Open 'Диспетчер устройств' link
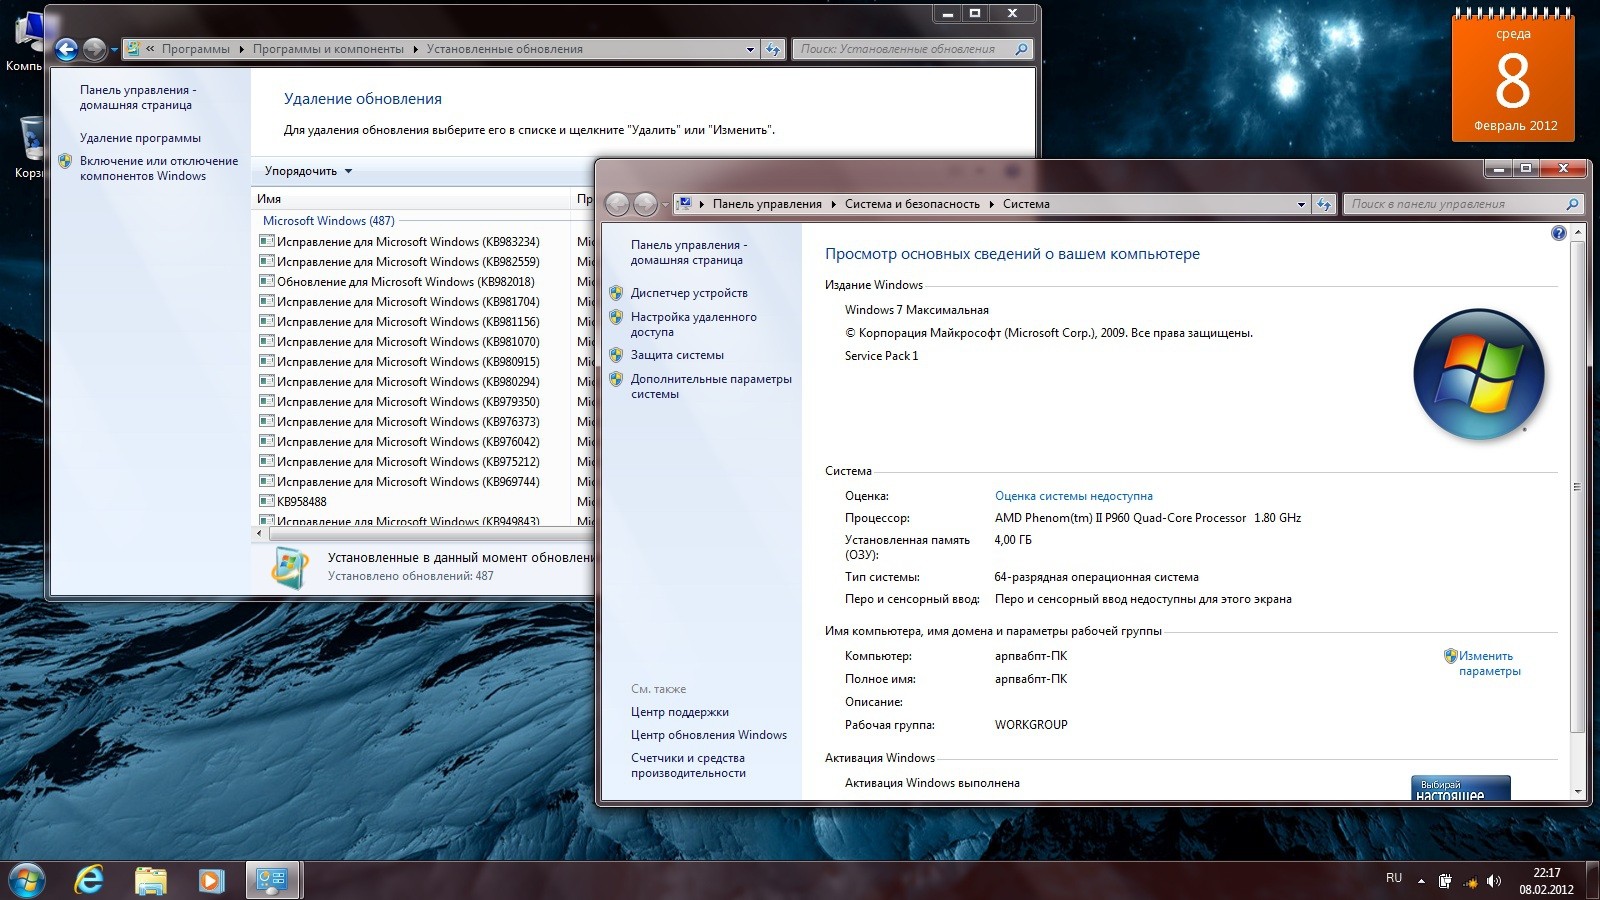 pyautogui.click(x=689, y=293)
